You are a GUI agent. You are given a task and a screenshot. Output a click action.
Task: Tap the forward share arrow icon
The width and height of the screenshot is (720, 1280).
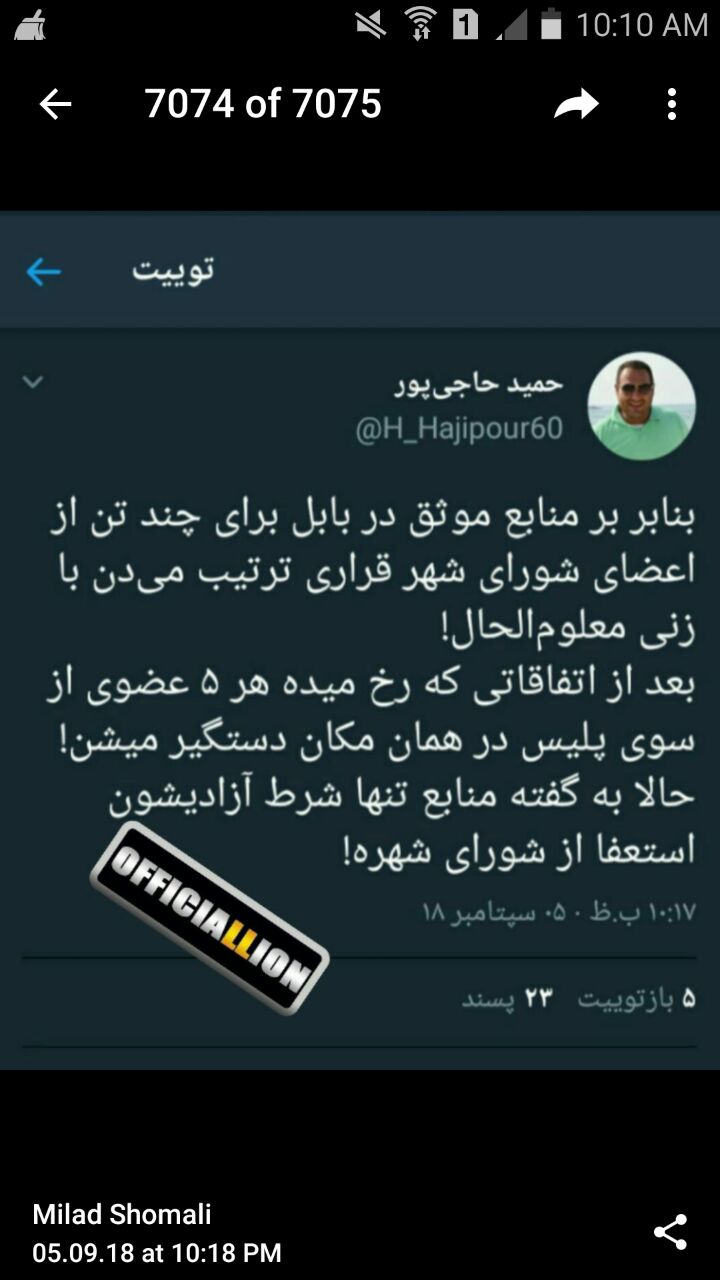576,104
